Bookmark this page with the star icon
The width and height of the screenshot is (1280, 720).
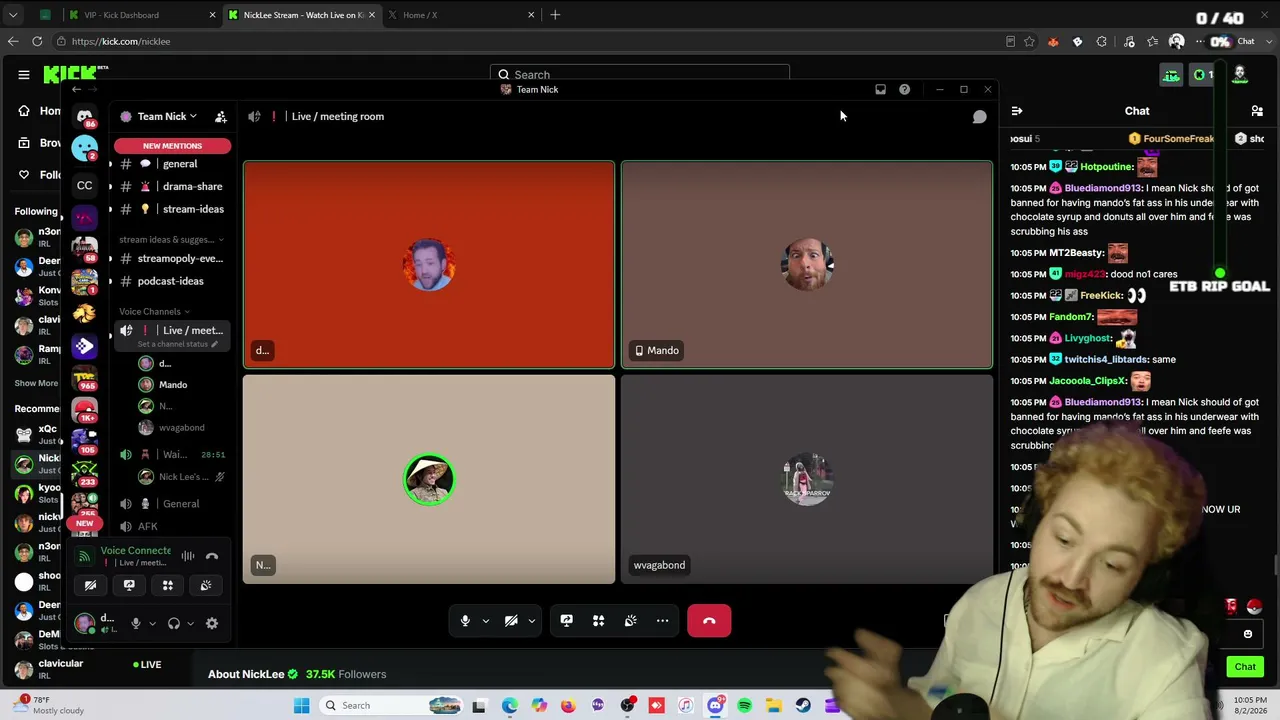point(1029,42)
